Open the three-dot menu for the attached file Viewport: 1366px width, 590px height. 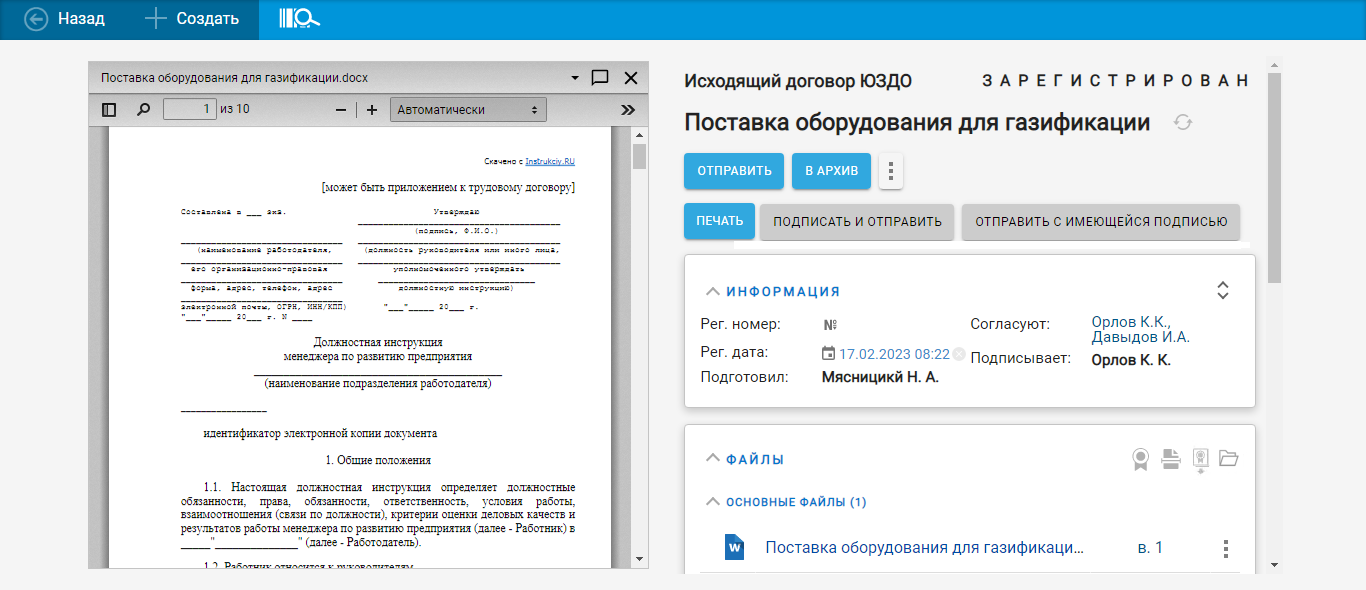point(1225,549)
